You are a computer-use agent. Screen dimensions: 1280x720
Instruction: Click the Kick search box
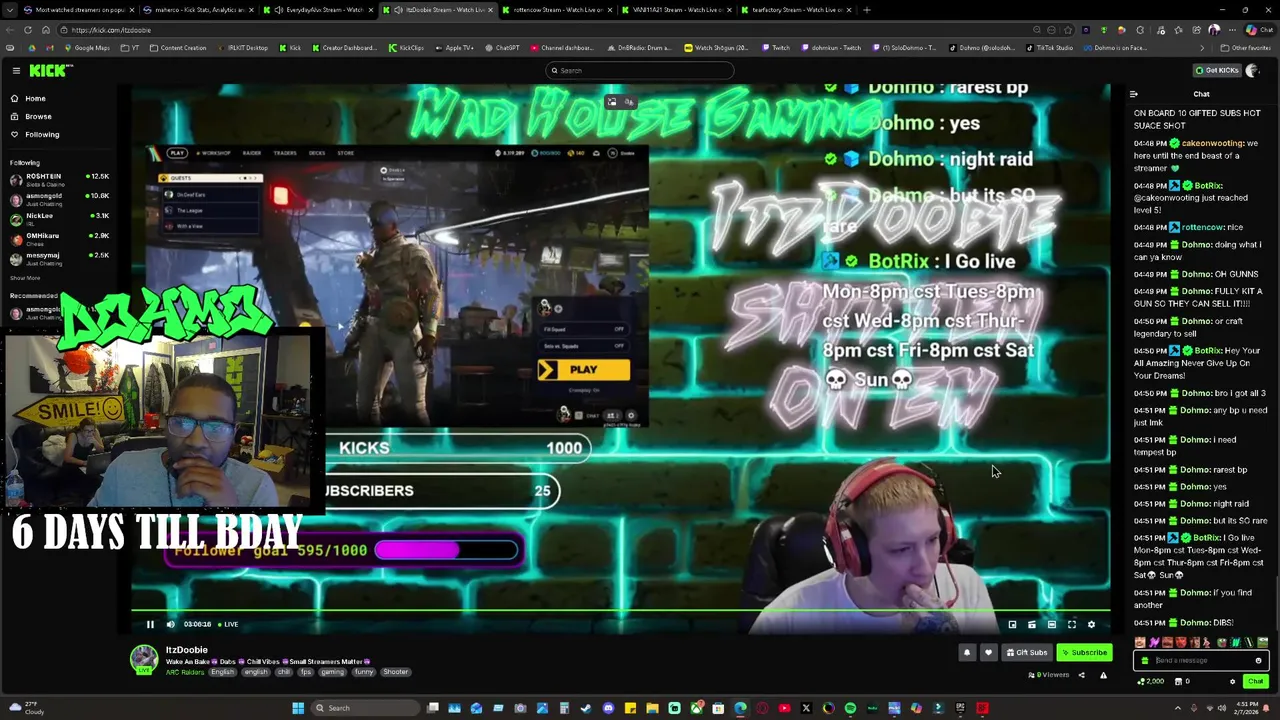640,70
